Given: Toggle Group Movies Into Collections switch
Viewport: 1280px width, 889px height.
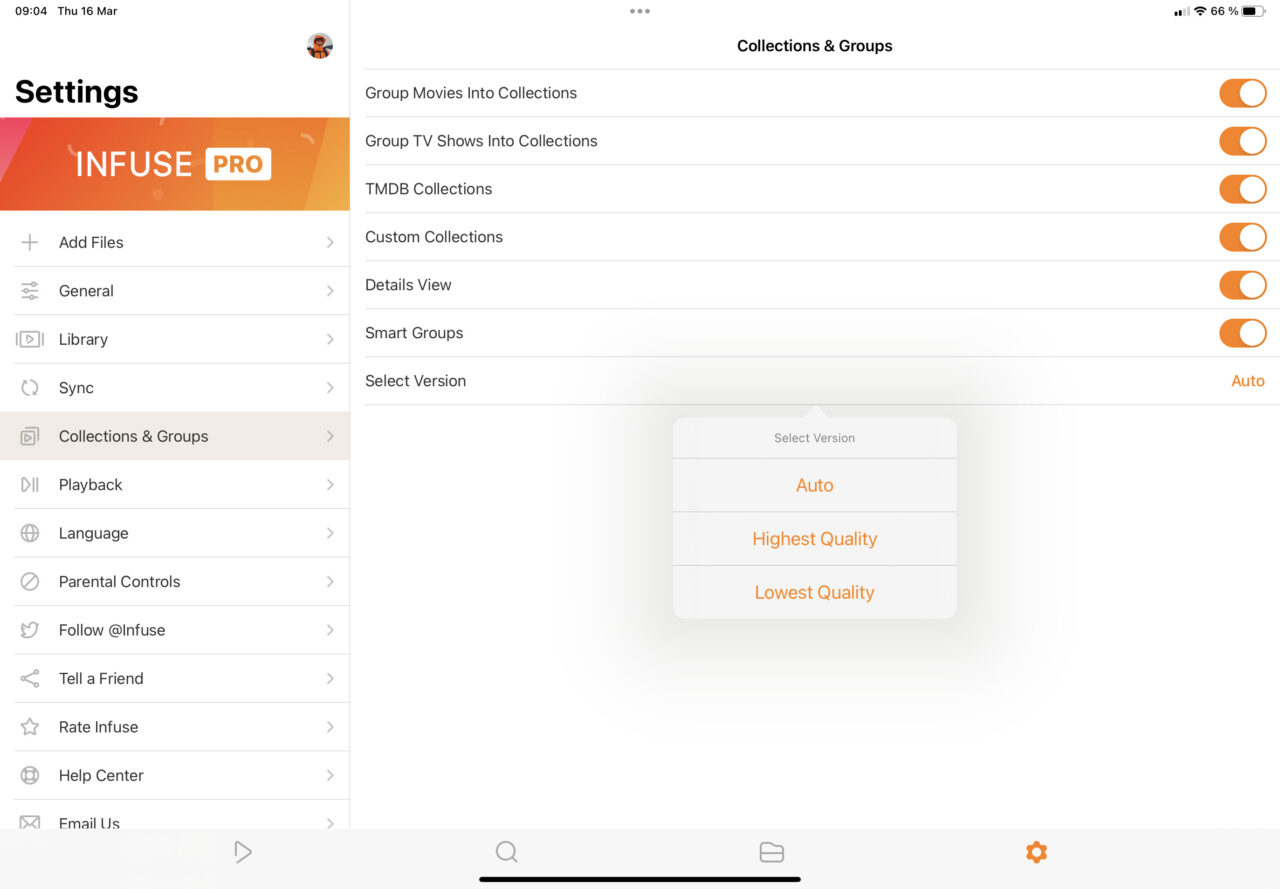Looking at the screenshot, I should (1243, 93).
